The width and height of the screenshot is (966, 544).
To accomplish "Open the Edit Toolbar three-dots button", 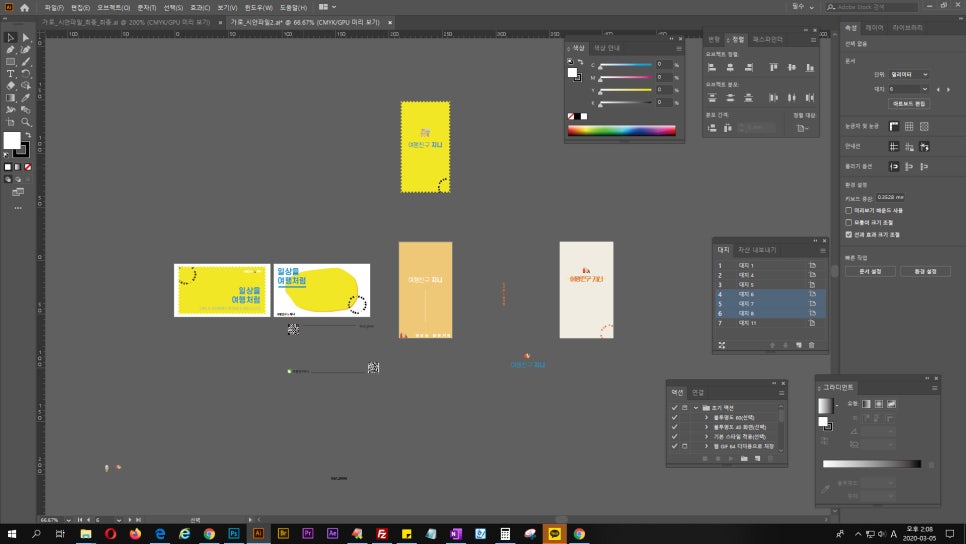I will coord(18,208).
